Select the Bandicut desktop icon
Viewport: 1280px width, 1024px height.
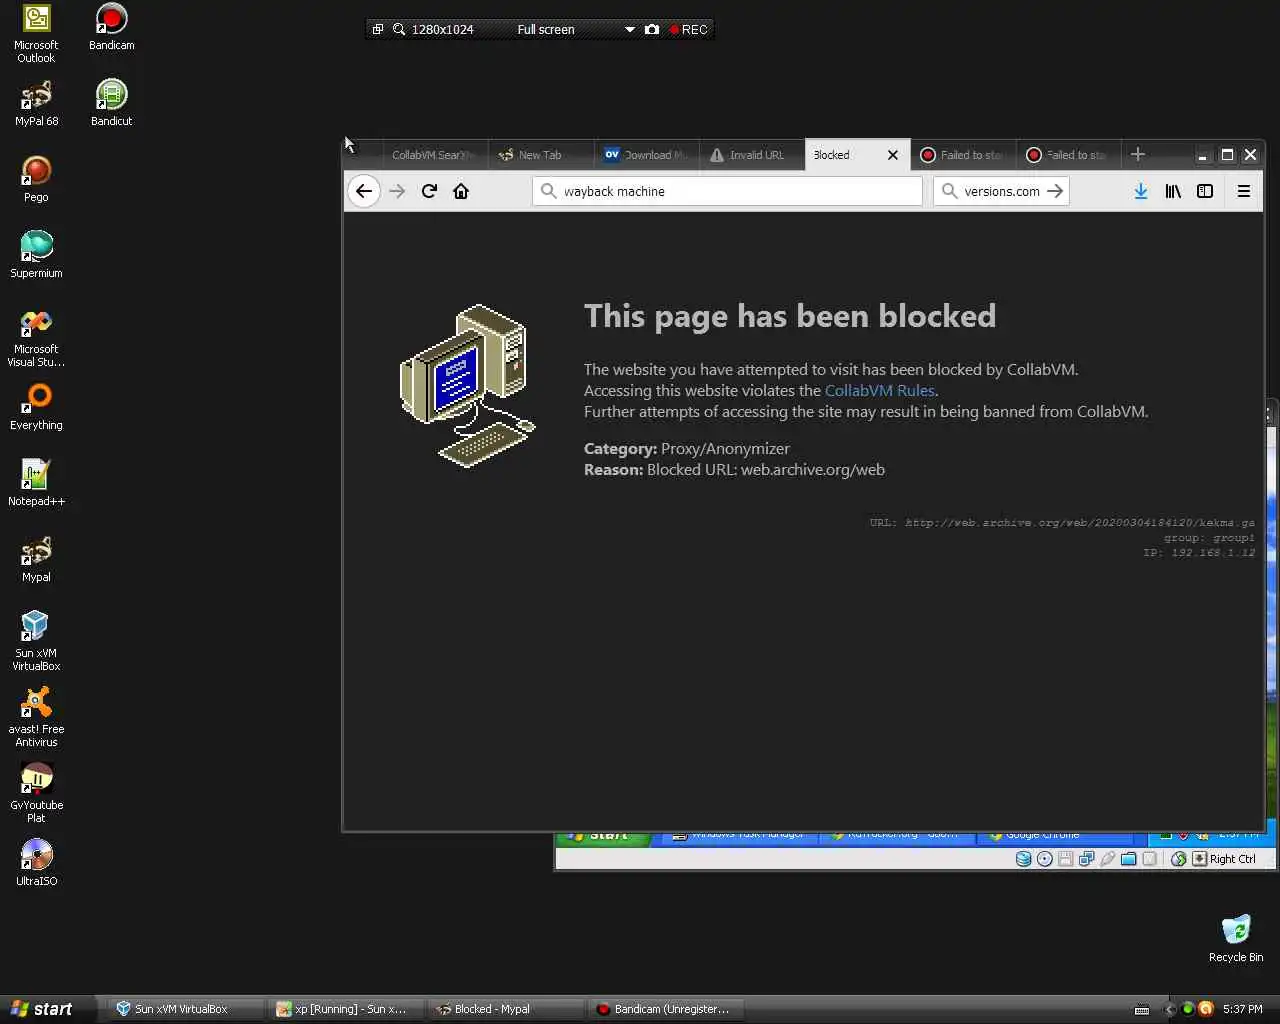(112, 103)
